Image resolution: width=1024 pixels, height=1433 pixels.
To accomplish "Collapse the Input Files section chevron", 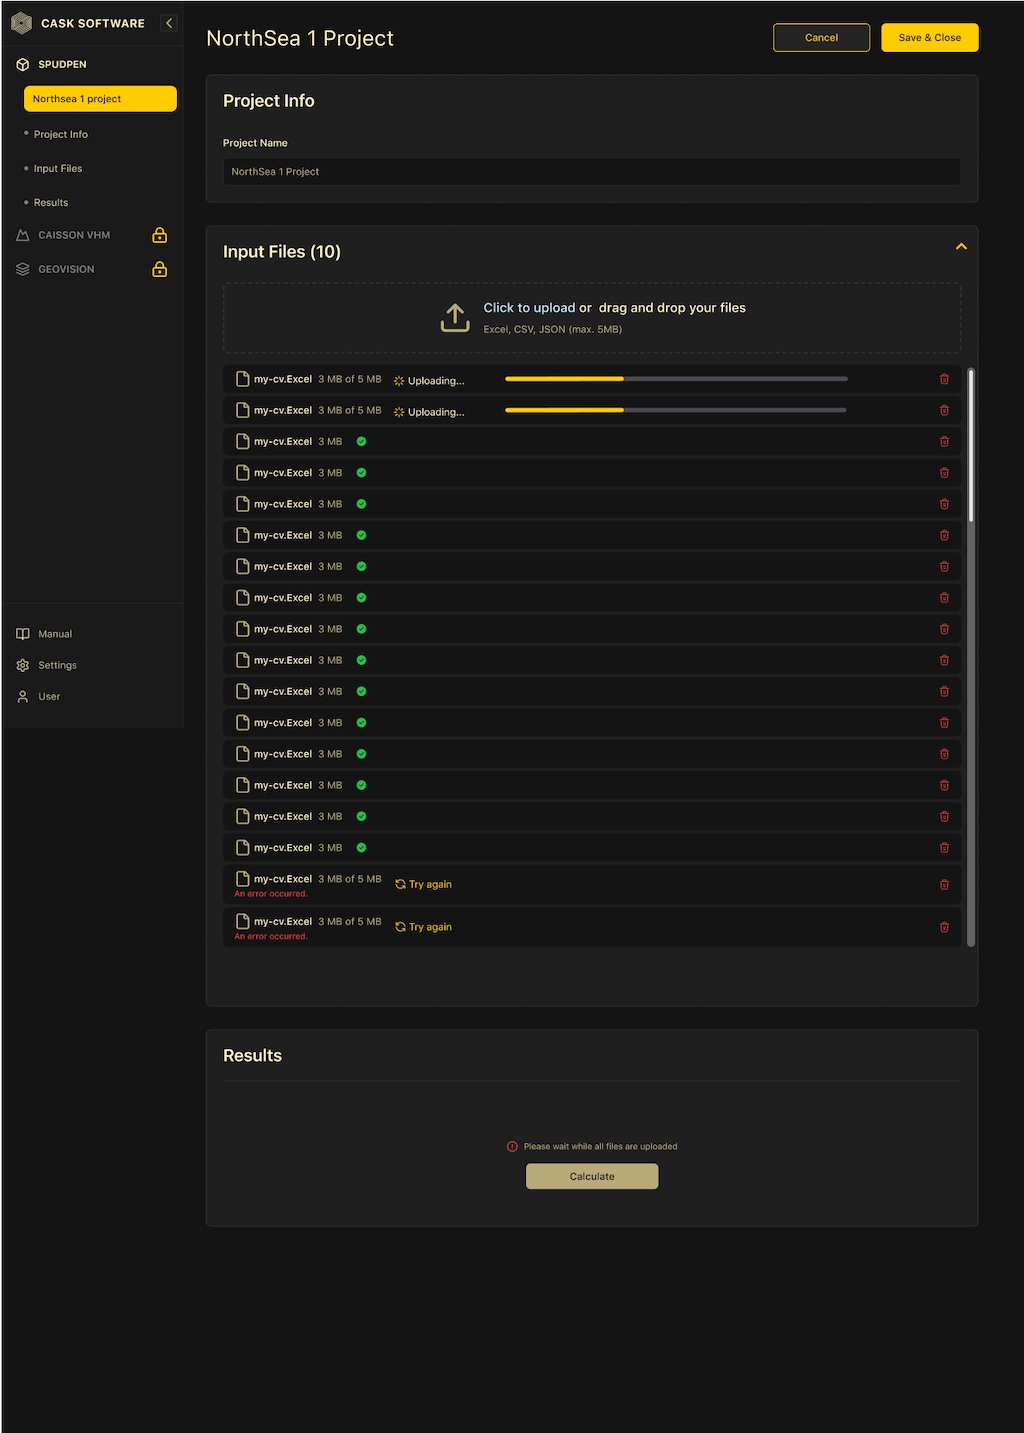I will click(961, 247).
